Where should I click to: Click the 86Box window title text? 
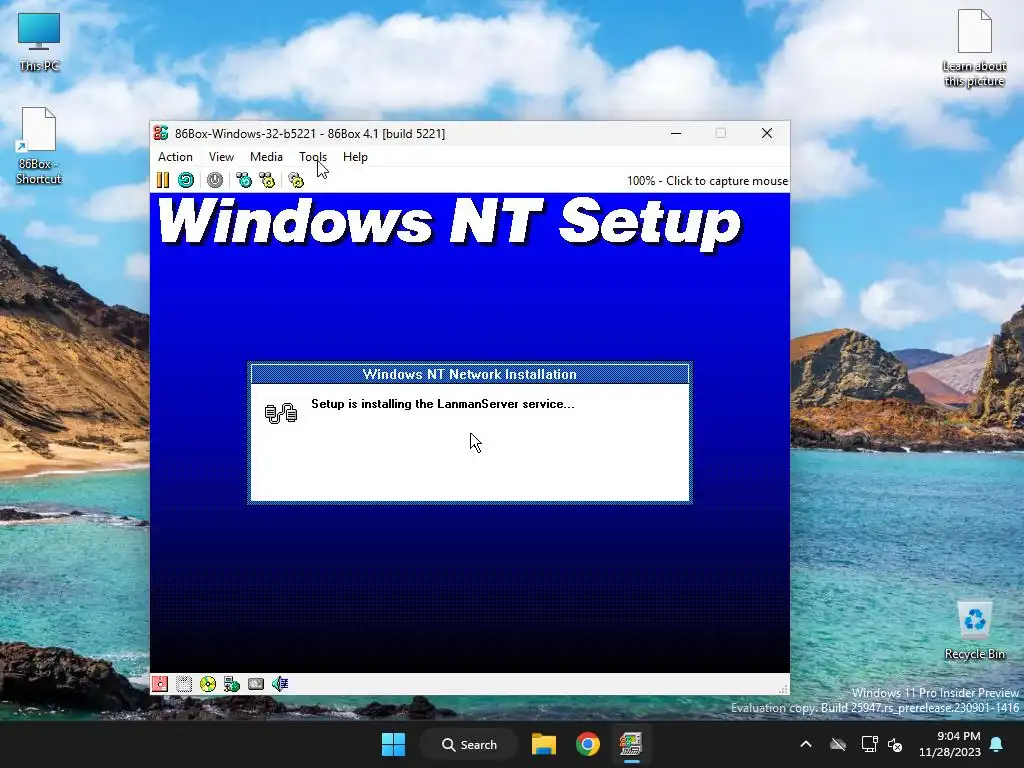pos(310,133)
